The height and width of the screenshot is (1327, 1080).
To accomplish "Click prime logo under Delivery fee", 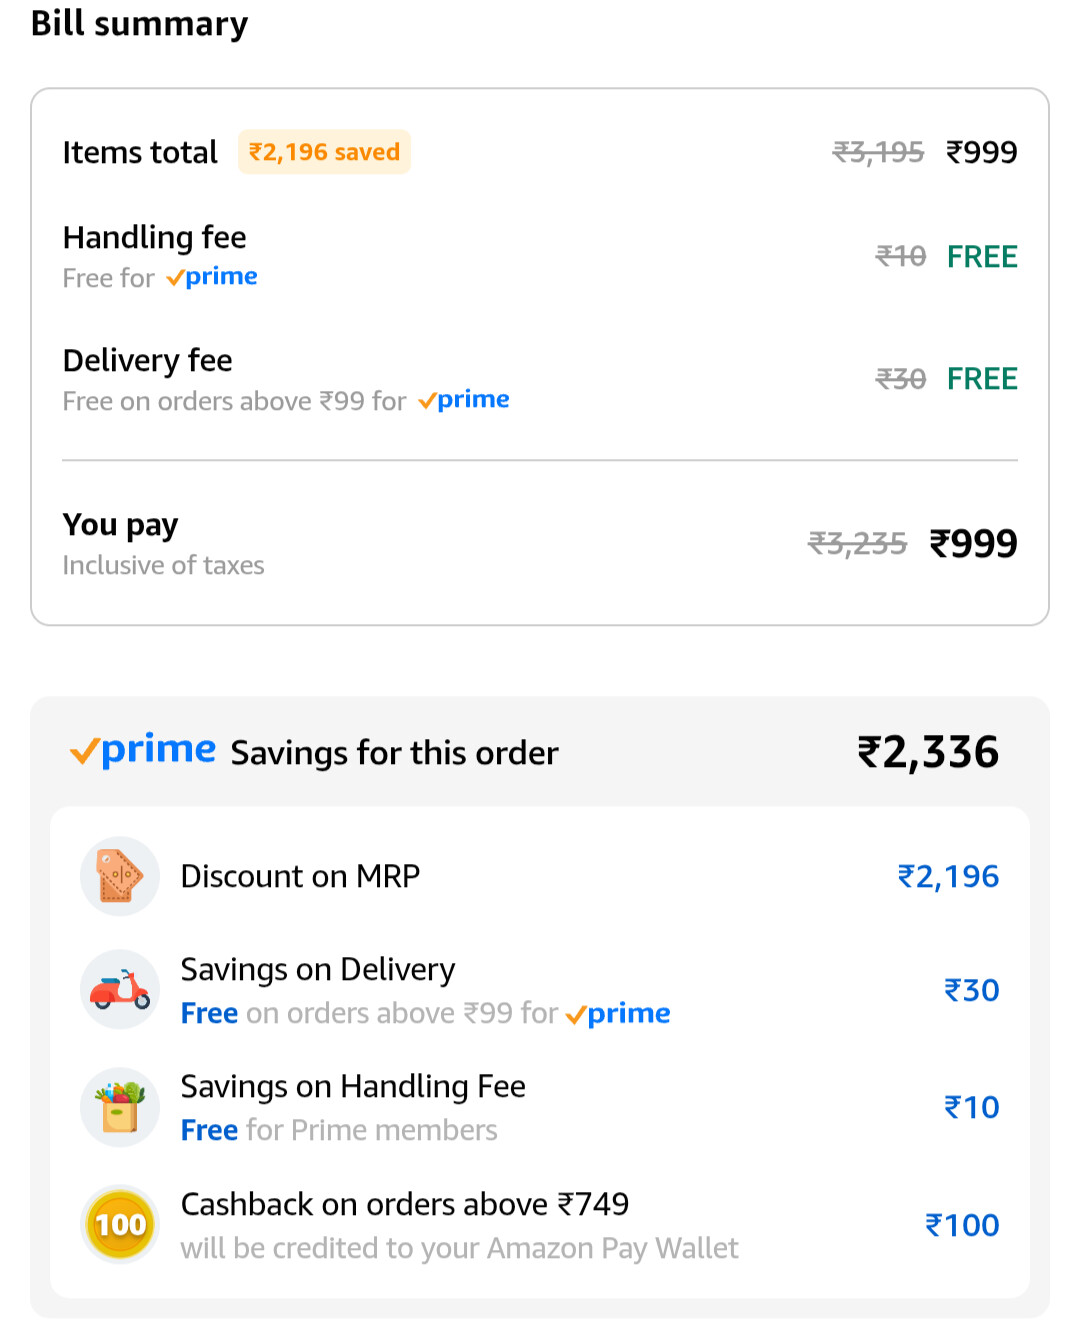I will [x=464, y=400].
